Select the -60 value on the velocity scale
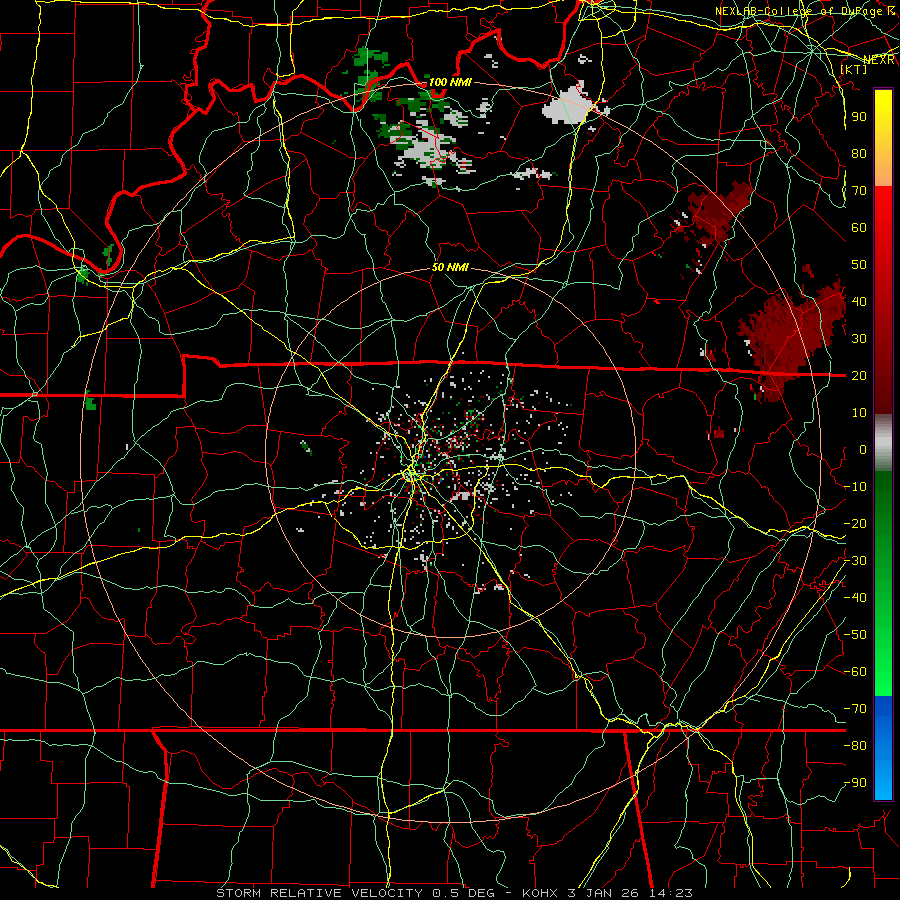The image size is (900, 900). pos(855,672)
